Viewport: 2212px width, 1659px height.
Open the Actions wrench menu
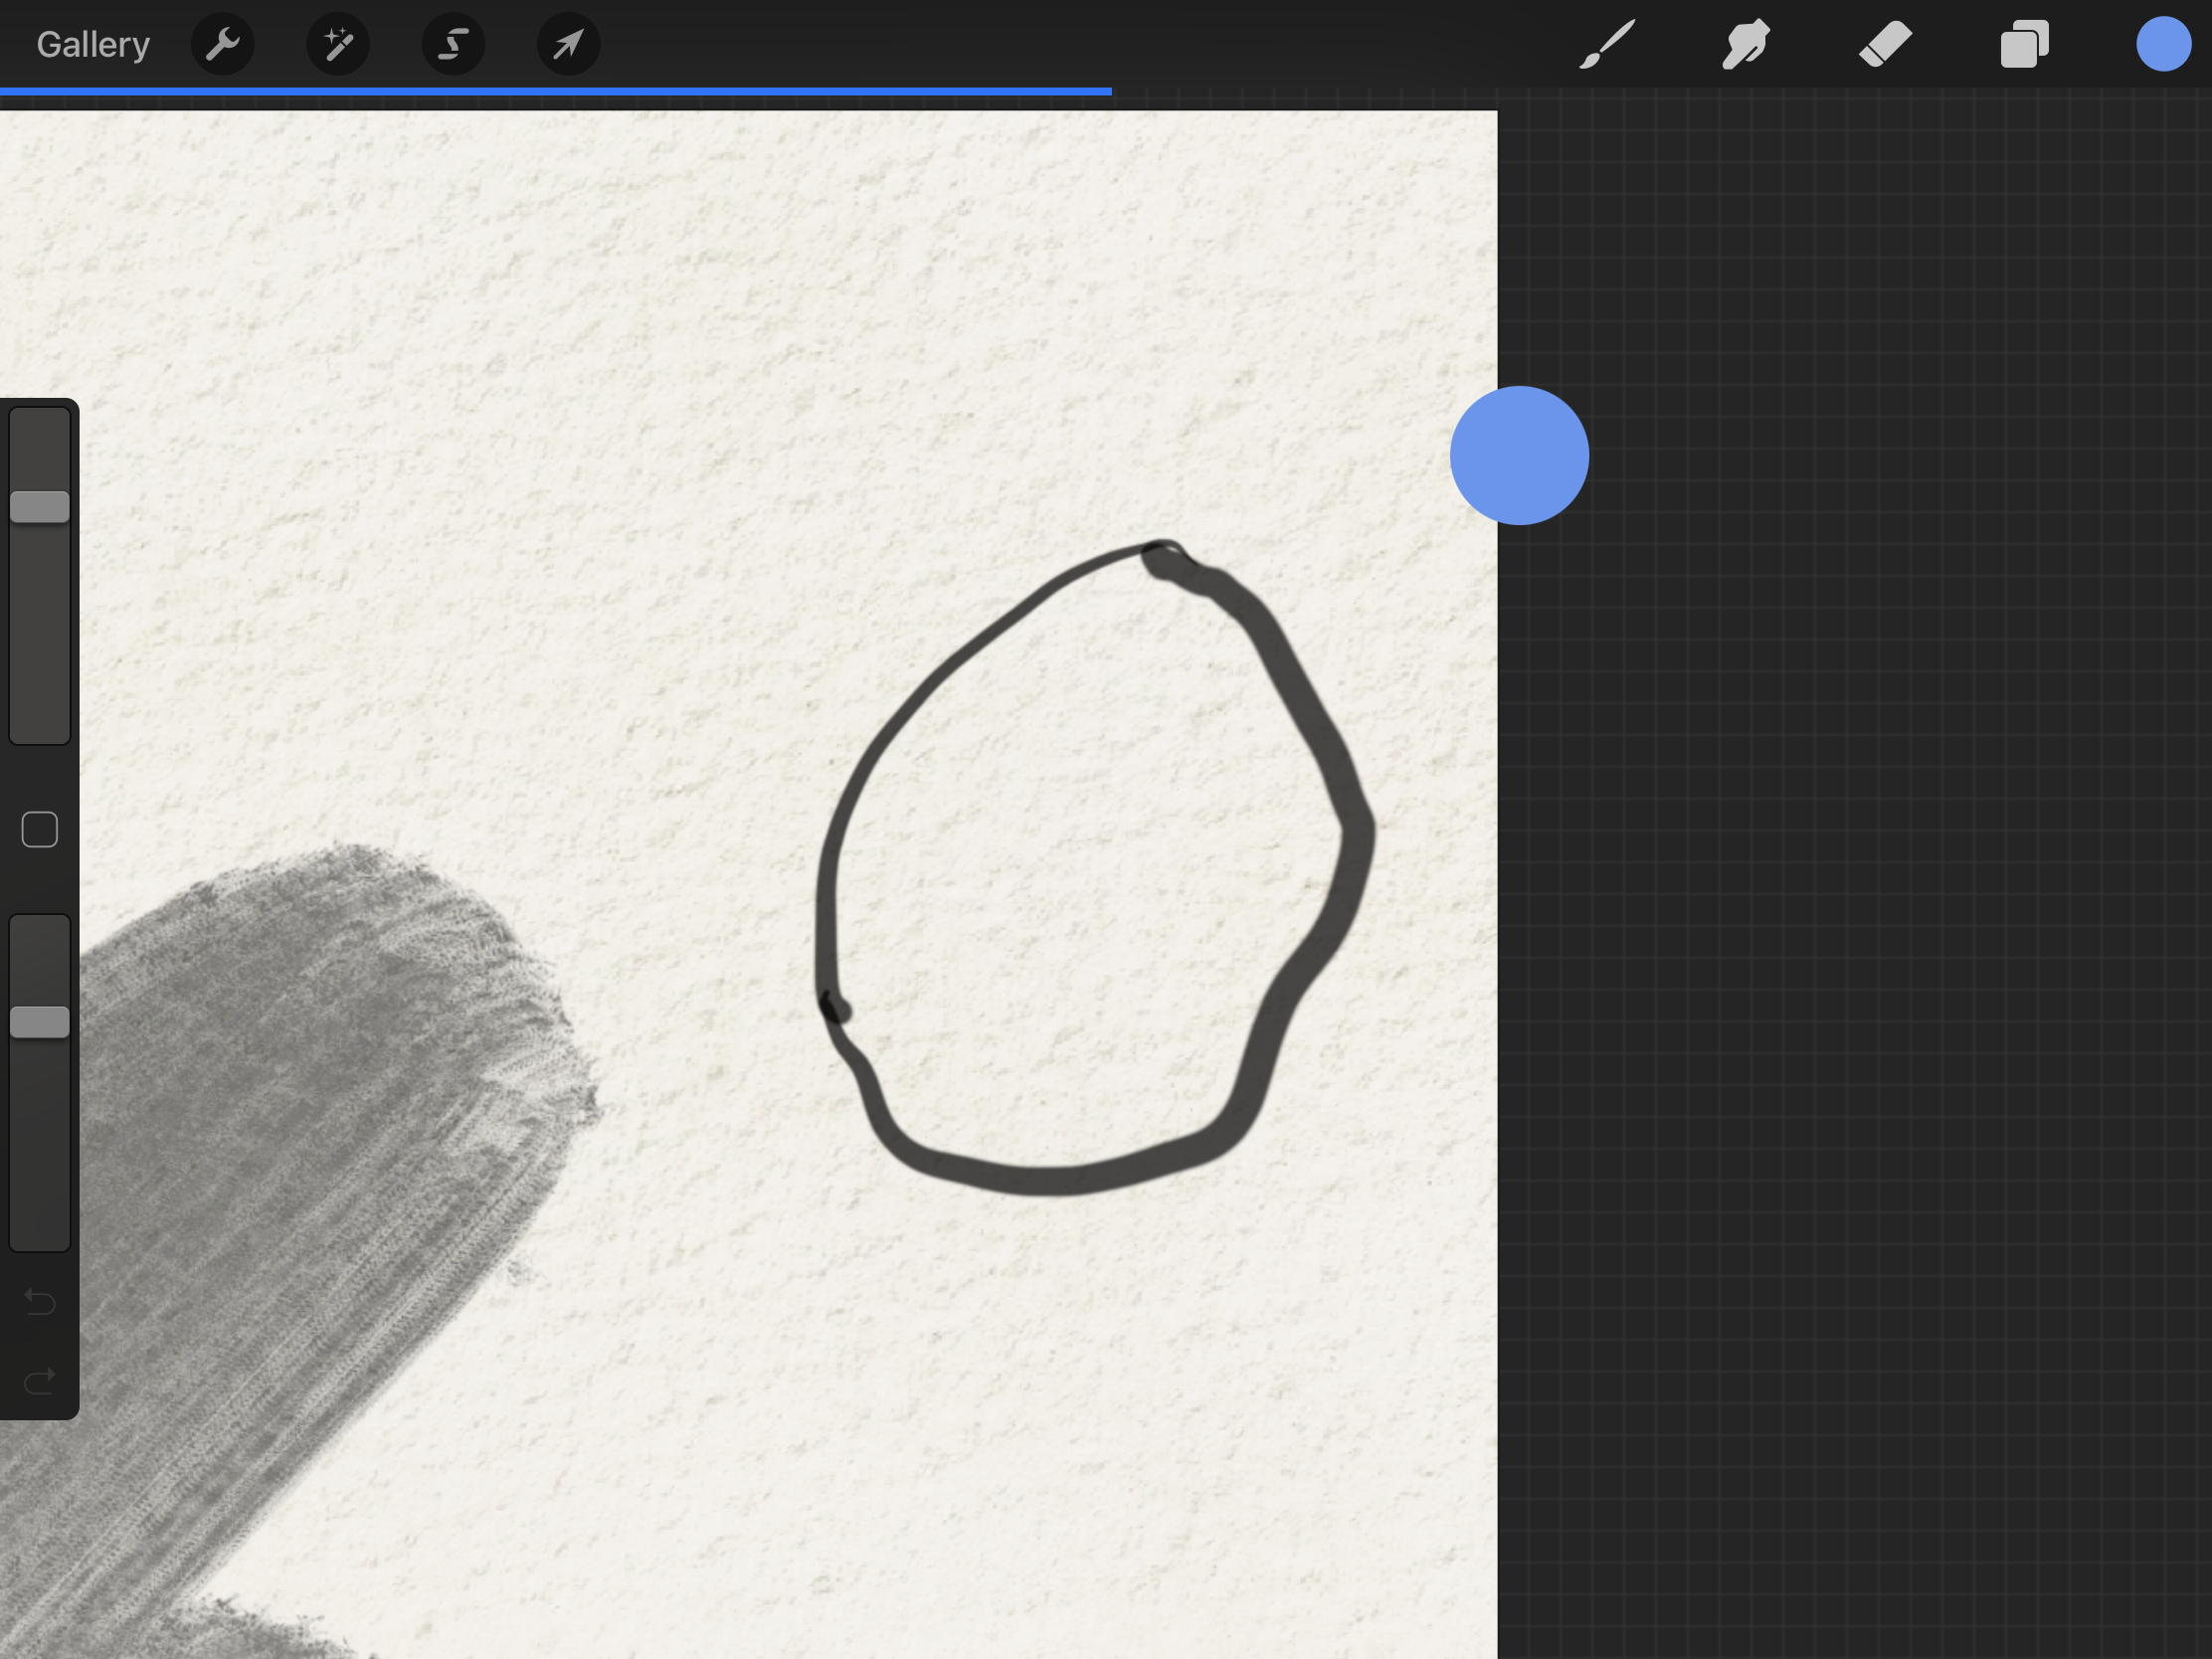[x=222, y=44]
